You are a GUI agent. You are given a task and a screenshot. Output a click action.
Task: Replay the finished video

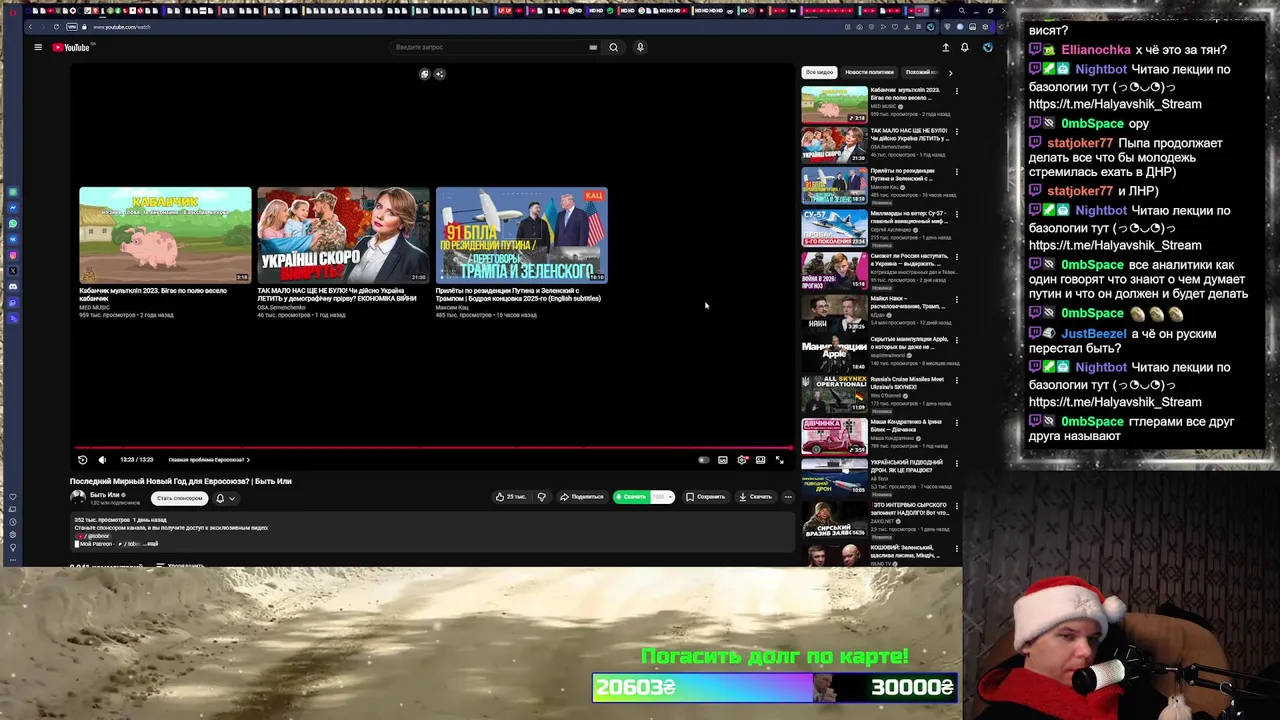(x=82, y=460)
